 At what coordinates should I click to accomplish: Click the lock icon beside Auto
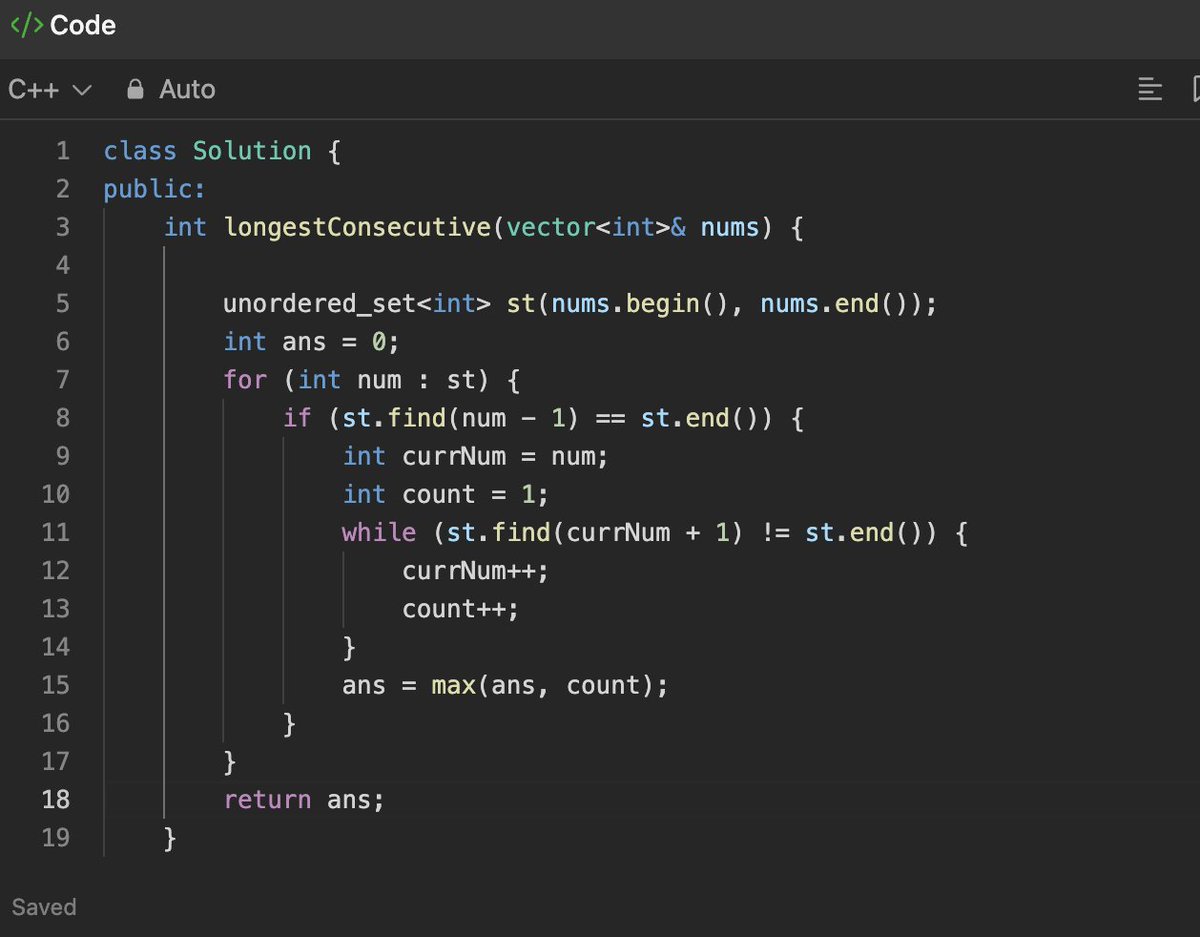[135, 89]
